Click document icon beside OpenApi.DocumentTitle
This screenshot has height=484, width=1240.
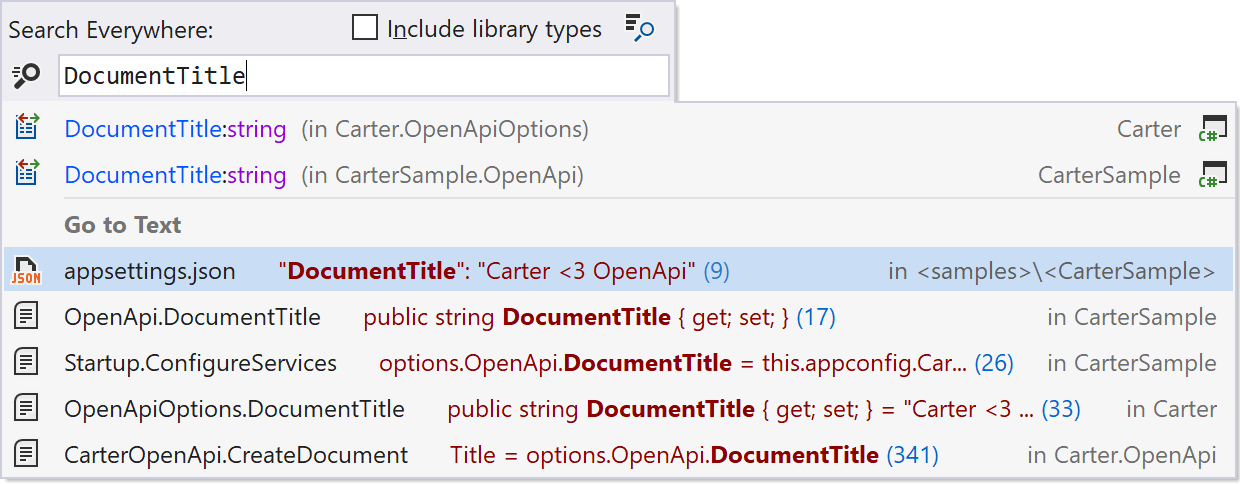(27, 317)
